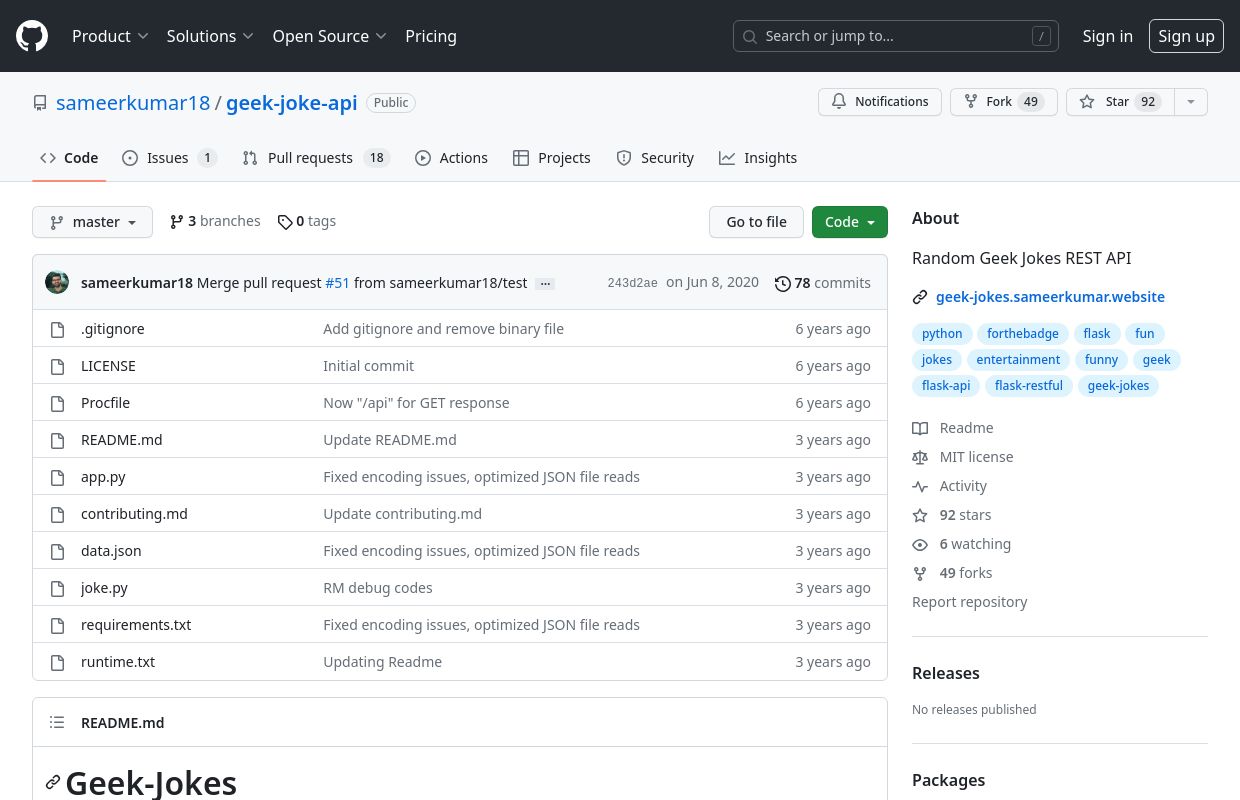Click the repository book icon beside sameerkumar18

pyautogui.click(x=40, y=103)
